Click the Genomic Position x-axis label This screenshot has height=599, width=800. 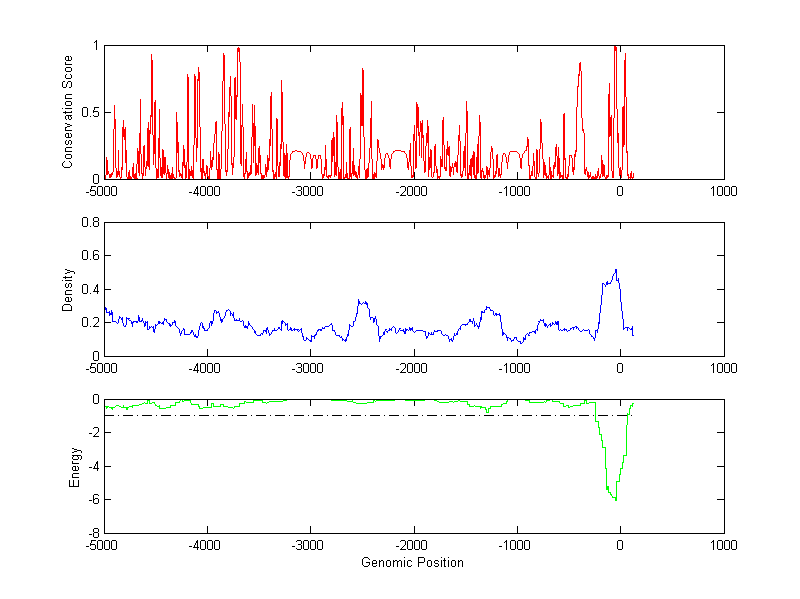click(x=412, y=562)
